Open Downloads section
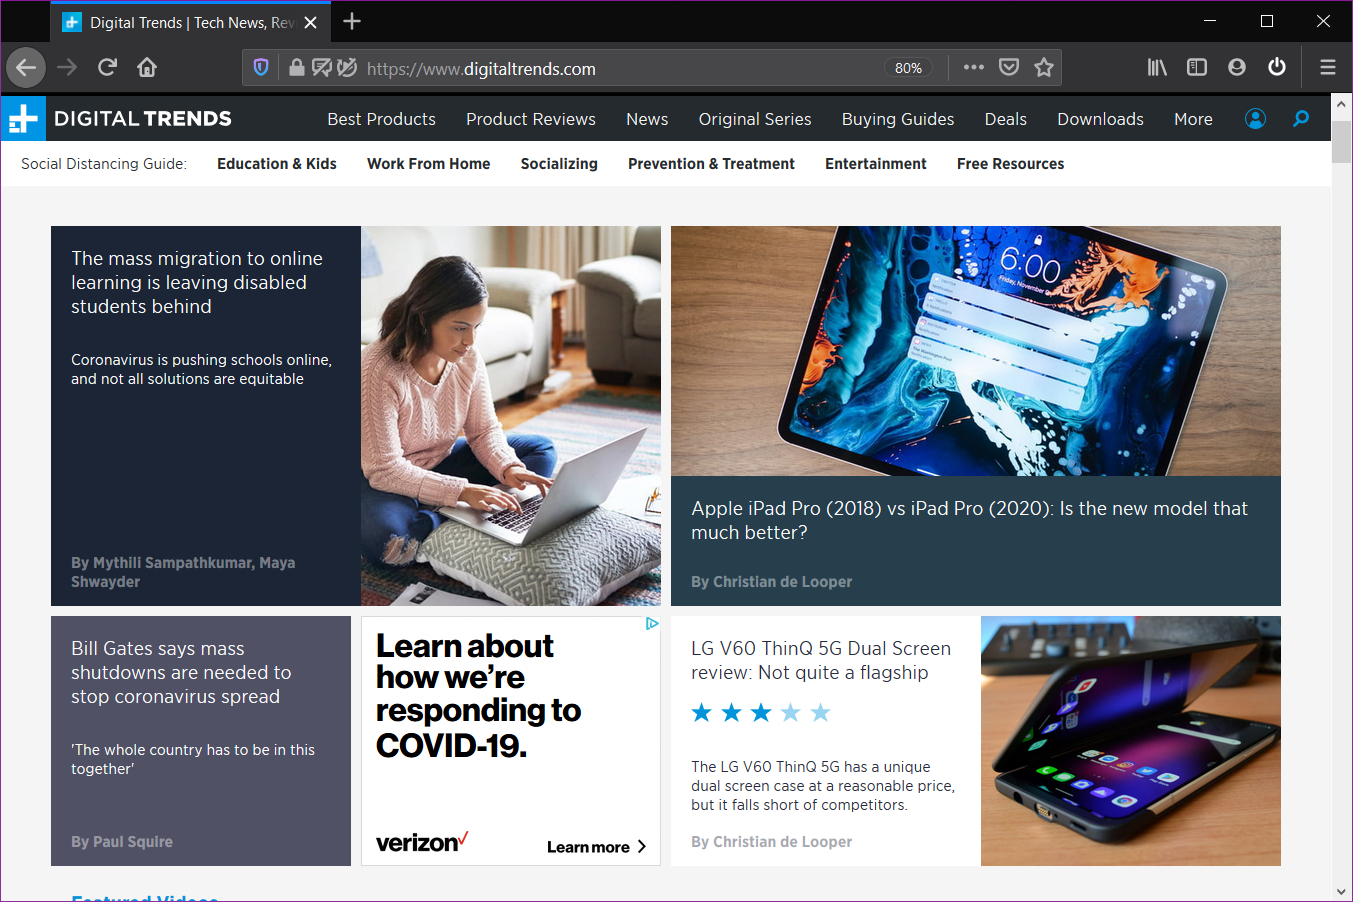1353x902 pixels. (1100, 119)
